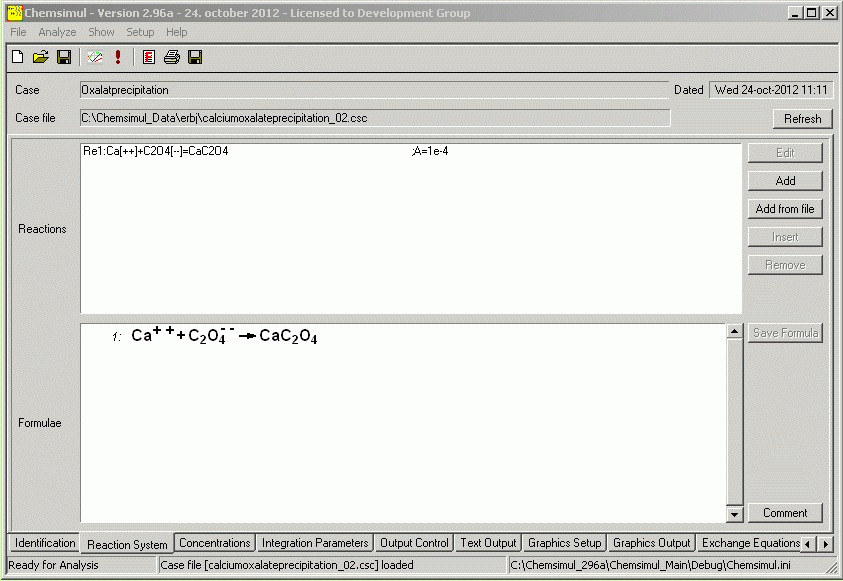Click the red exclamation mark toolbar icon
843x581 pixels.
coord(118,57)
